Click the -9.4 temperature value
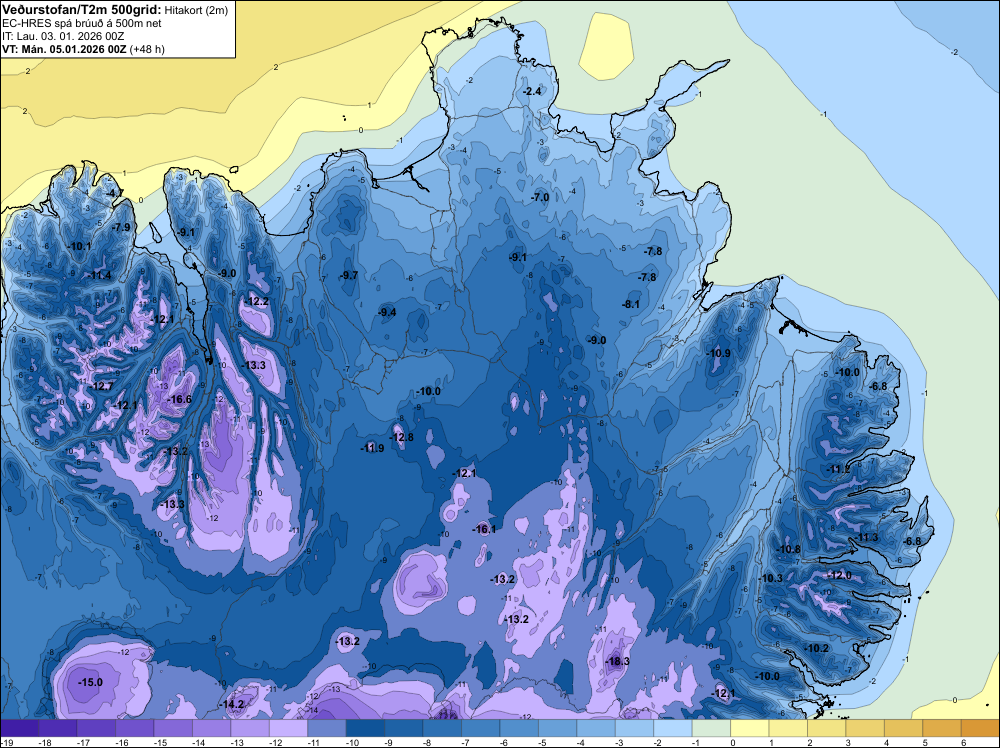Screen dimensions: 1000x748 click(x=387, y=312)
